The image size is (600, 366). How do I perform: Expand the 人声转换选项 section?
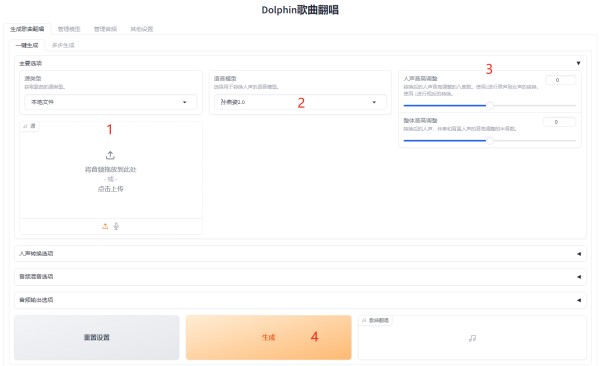300,253
